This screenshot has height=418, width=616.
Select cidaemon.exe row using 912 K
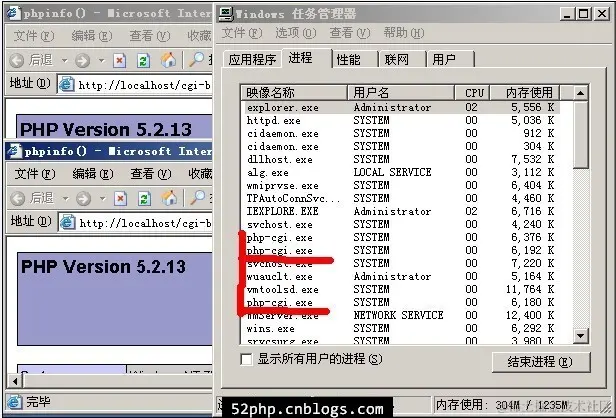(x=400, y=134)
